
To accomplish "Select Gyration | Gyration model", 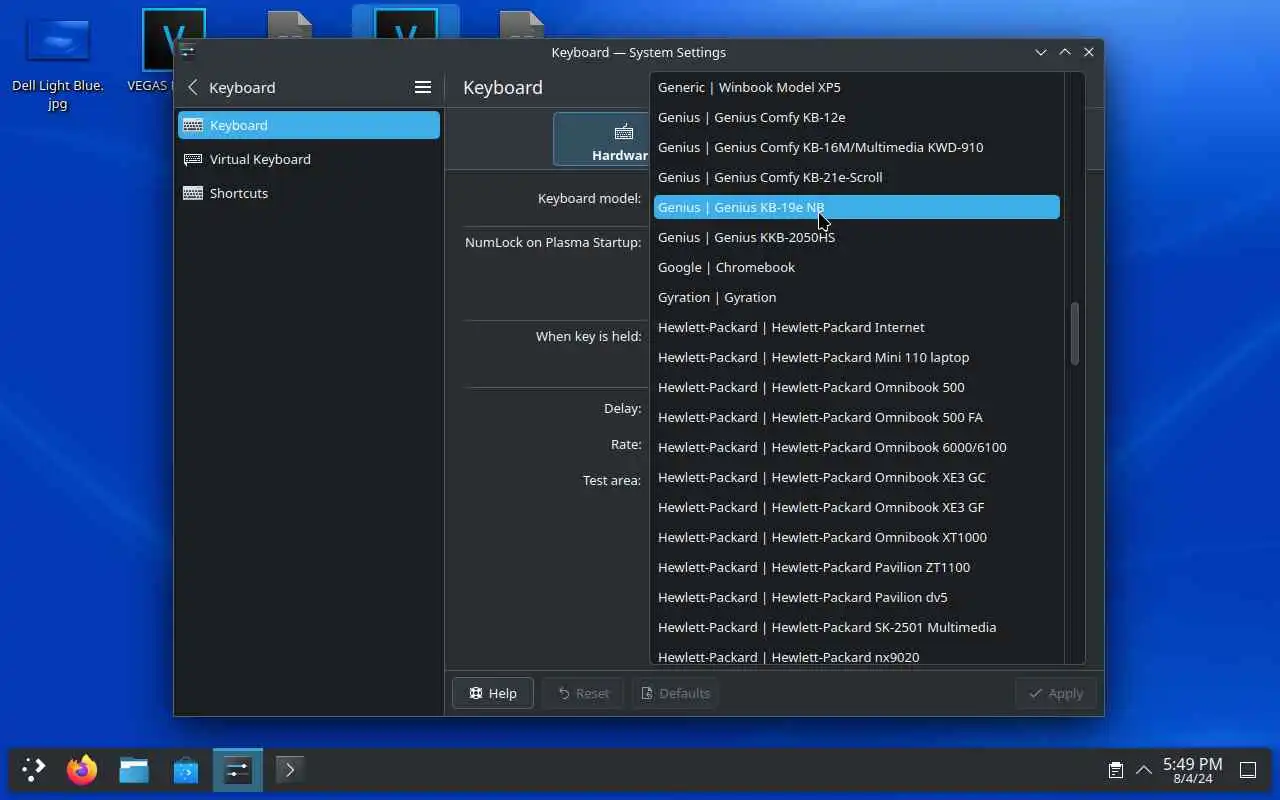I will coord(857,297).
